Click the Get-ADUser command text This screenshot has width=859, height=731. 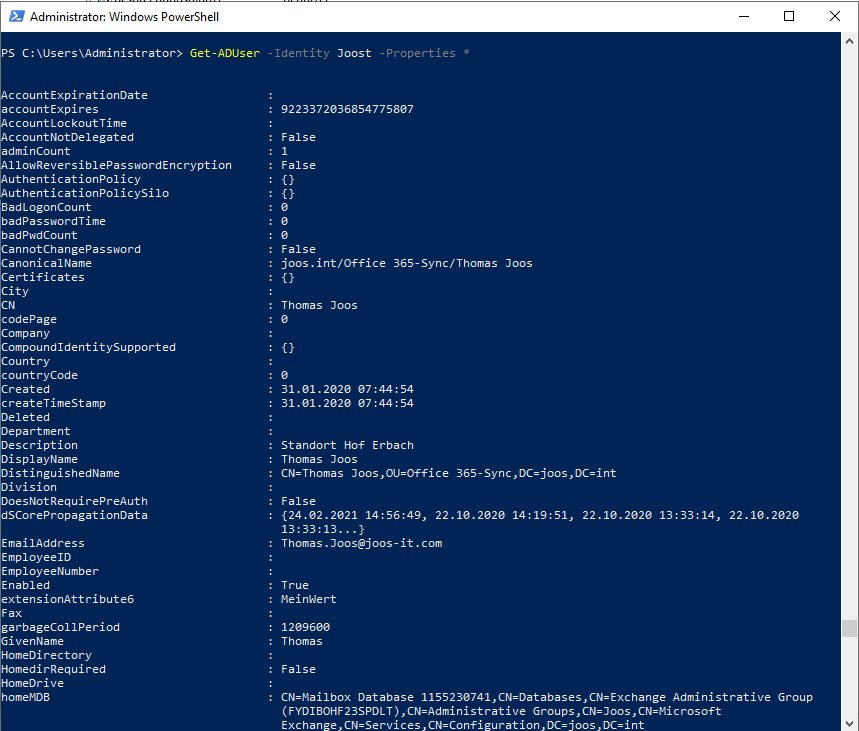point(225,53)
